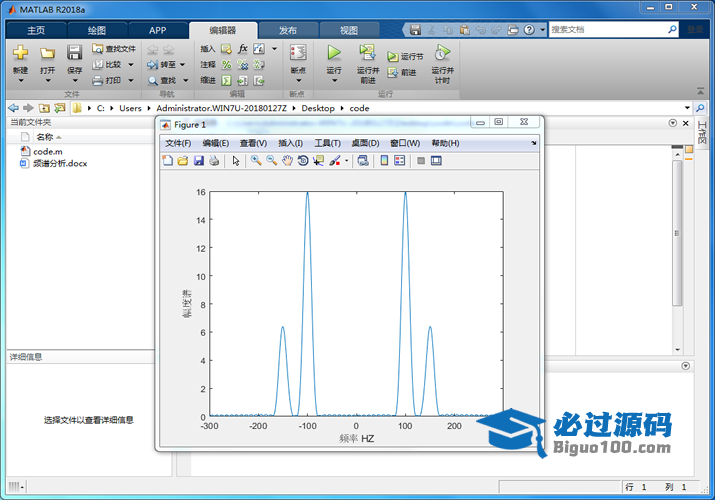Viewport: 715px width, 500px height.
Task: Click the navigate back arrow in address bar
Action: pos(14,108)
